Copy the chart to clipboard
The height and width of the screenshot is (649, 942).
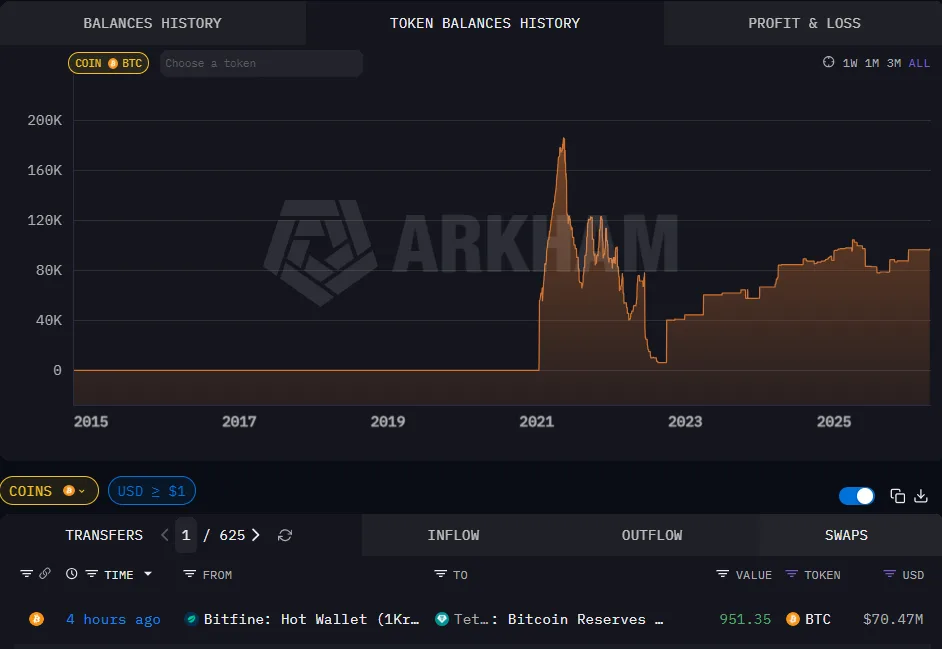tap(895, 495)
